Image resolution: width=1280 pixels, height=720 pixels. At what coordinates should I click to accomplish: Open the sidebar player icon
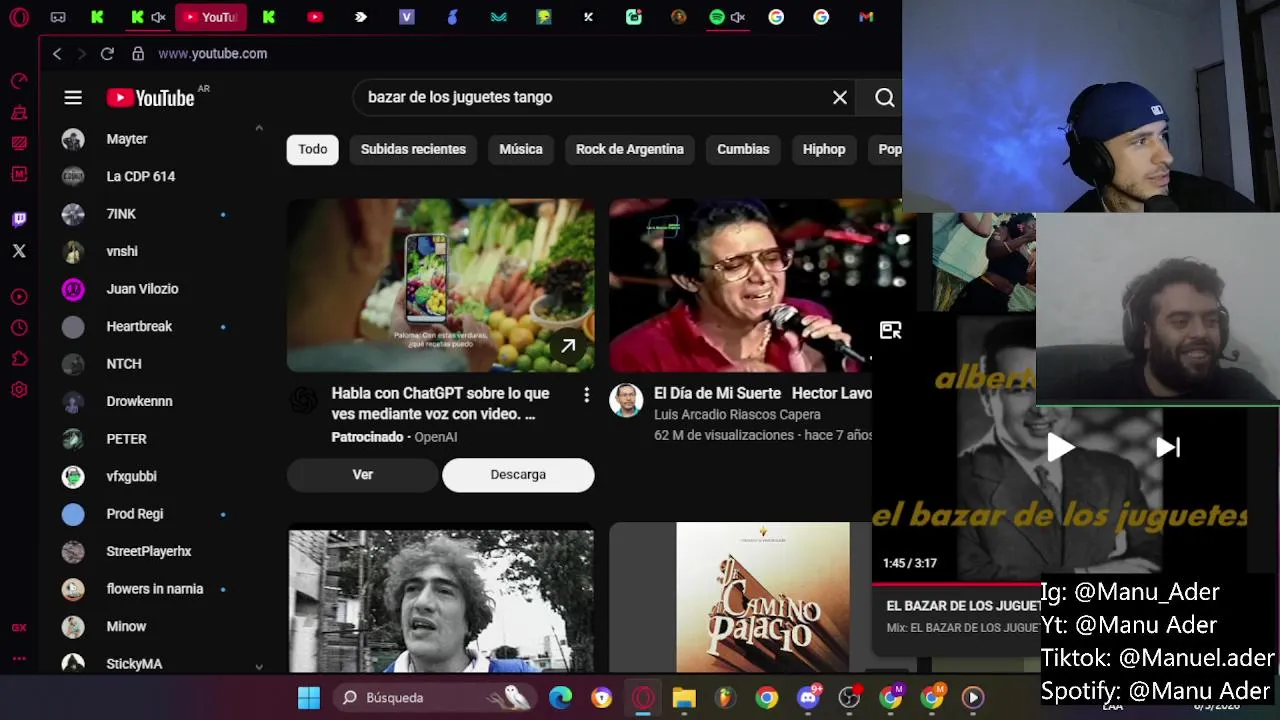click(19, 297)
